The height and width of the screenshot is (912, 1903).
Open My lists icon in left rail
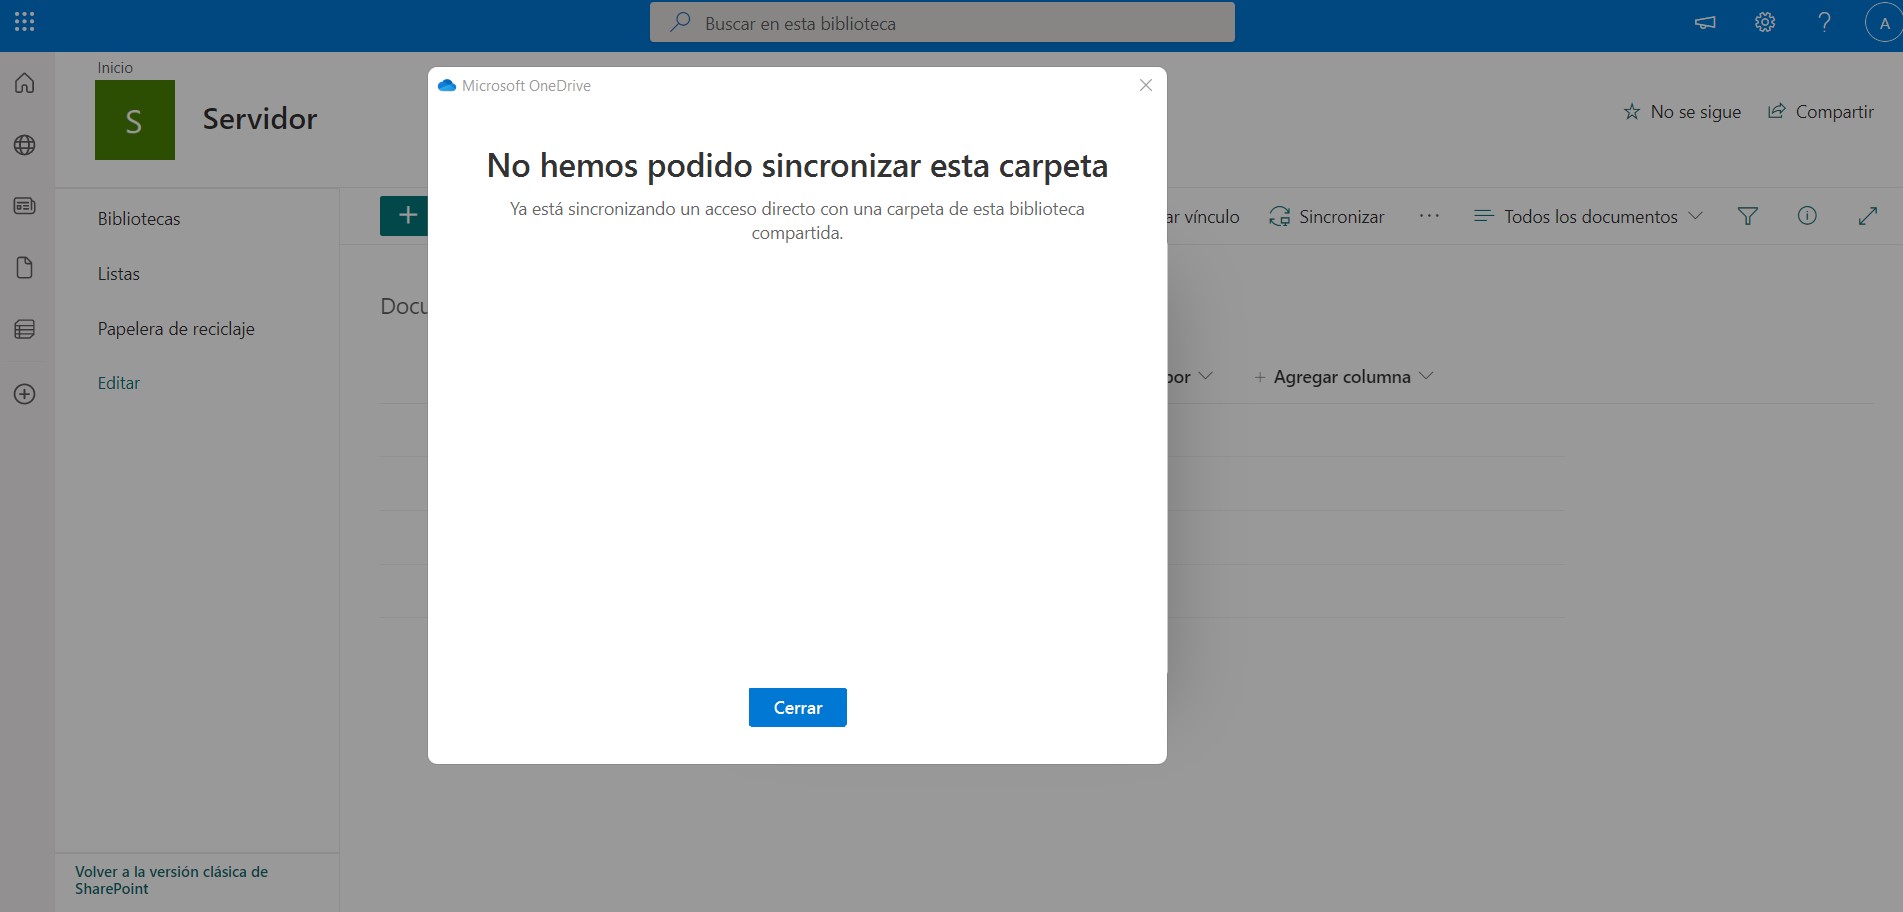click(x=25, y=330)
